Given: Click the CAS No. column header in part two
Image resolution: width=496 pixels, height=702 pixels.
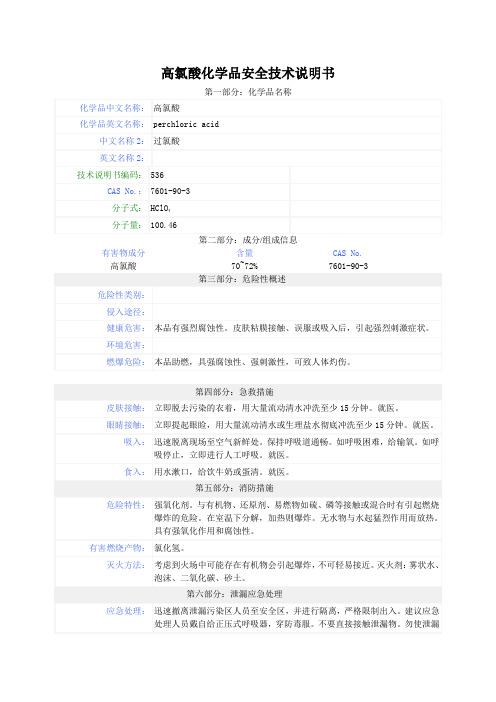Looking at the screenshot, I should pyautogui.click(x=347, y=253).
